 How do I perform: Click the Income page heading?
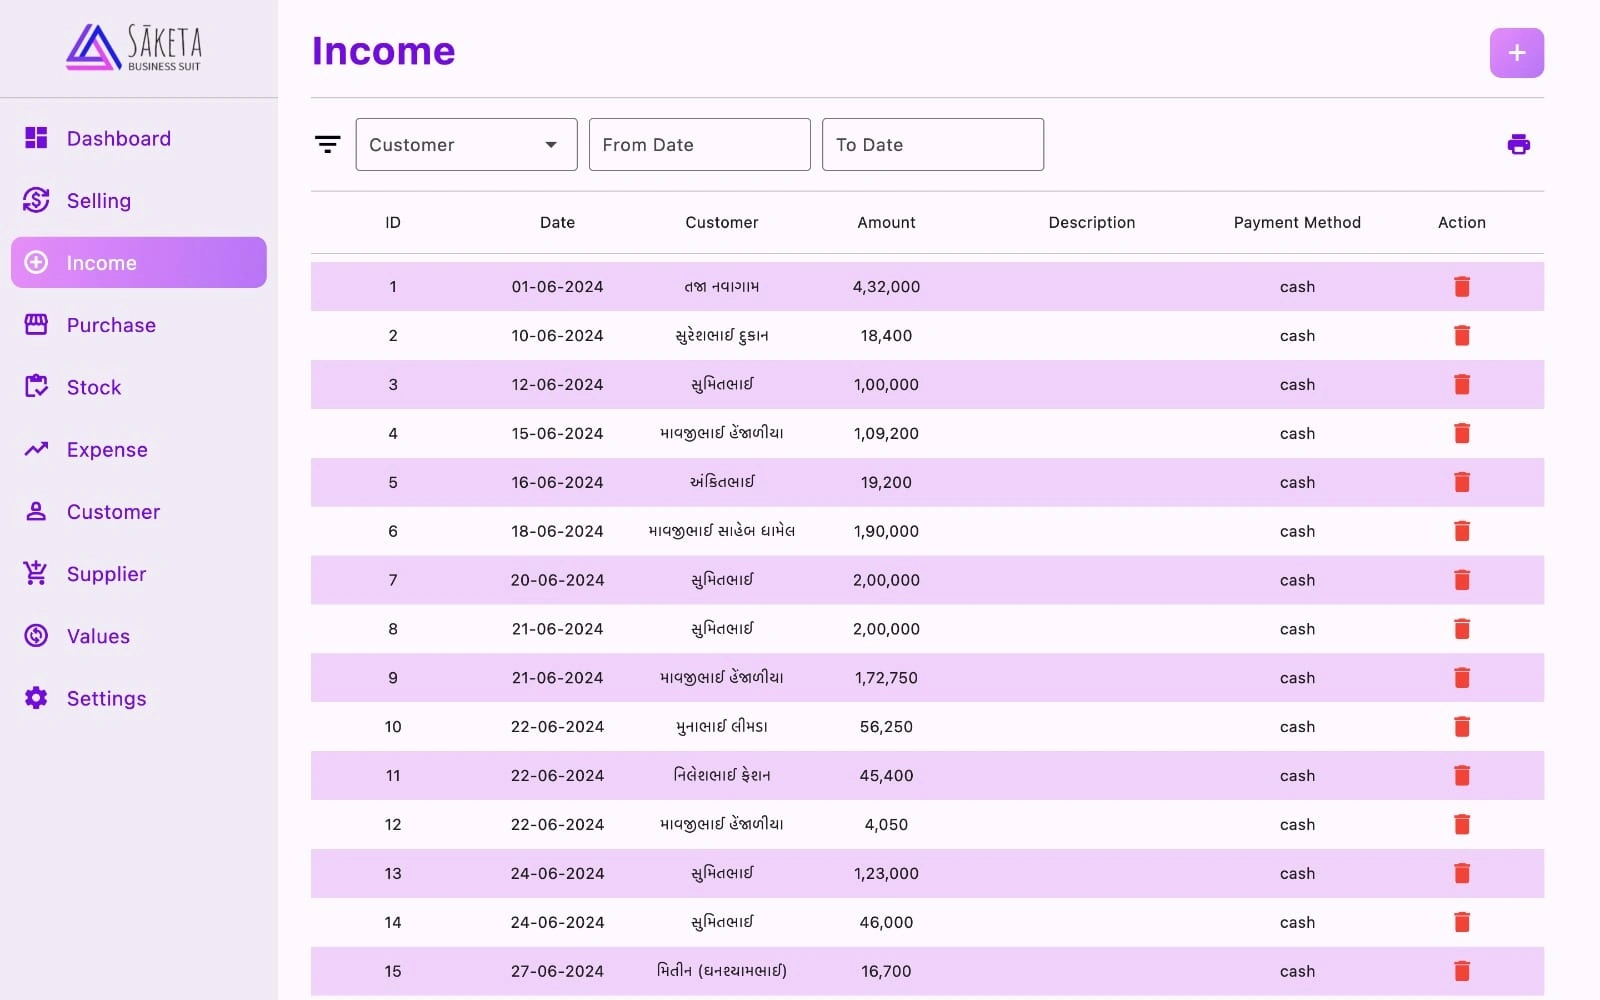384,51
